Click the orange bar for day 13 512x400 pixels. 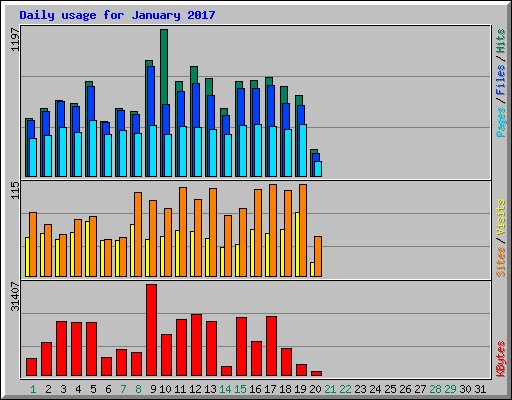(213, 233)
